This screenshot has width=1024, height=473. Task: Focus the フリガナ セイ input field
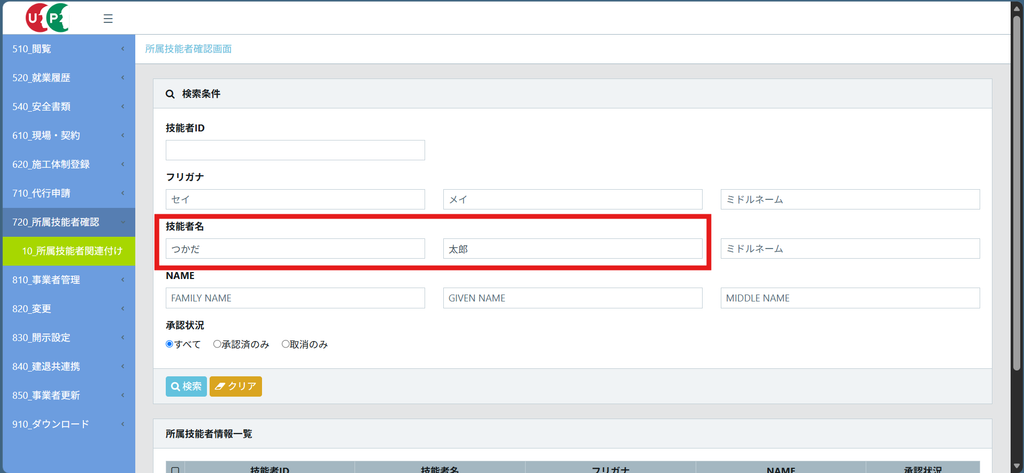coord(295,199)
